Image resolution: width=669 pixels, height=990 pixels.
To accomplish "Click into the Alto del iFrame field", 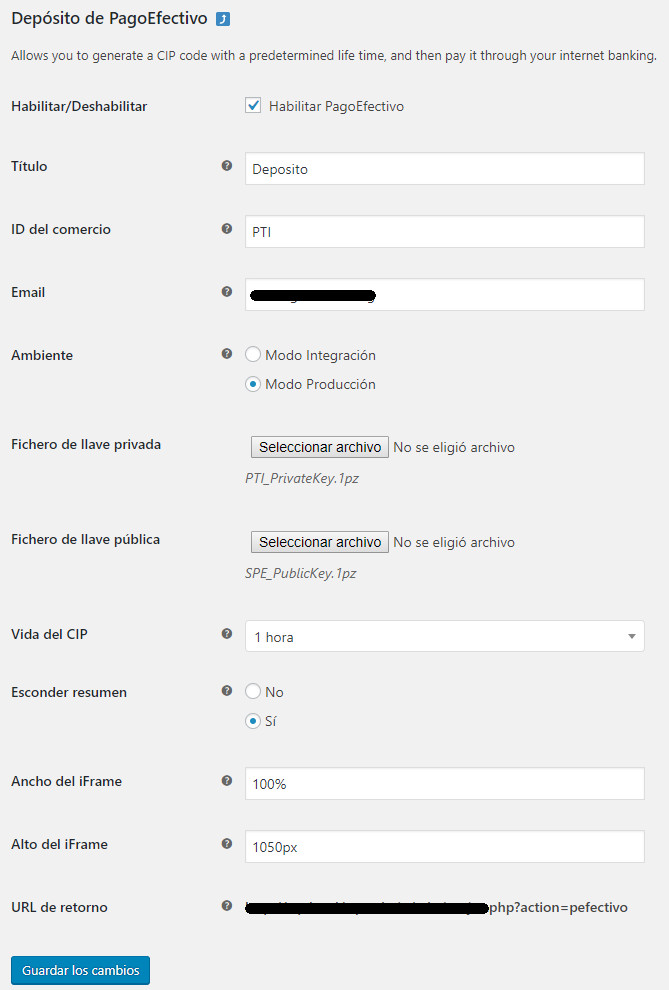I will pyautogui.click(x=445, y=847).
